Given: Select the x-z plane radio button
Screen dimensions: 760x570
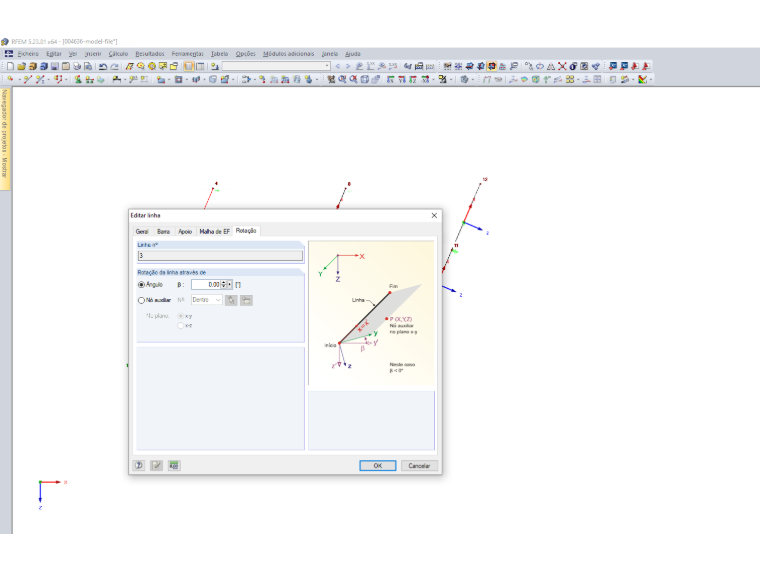Looking at the screenshot, I should pyautogui.click(x=181, y=326).
